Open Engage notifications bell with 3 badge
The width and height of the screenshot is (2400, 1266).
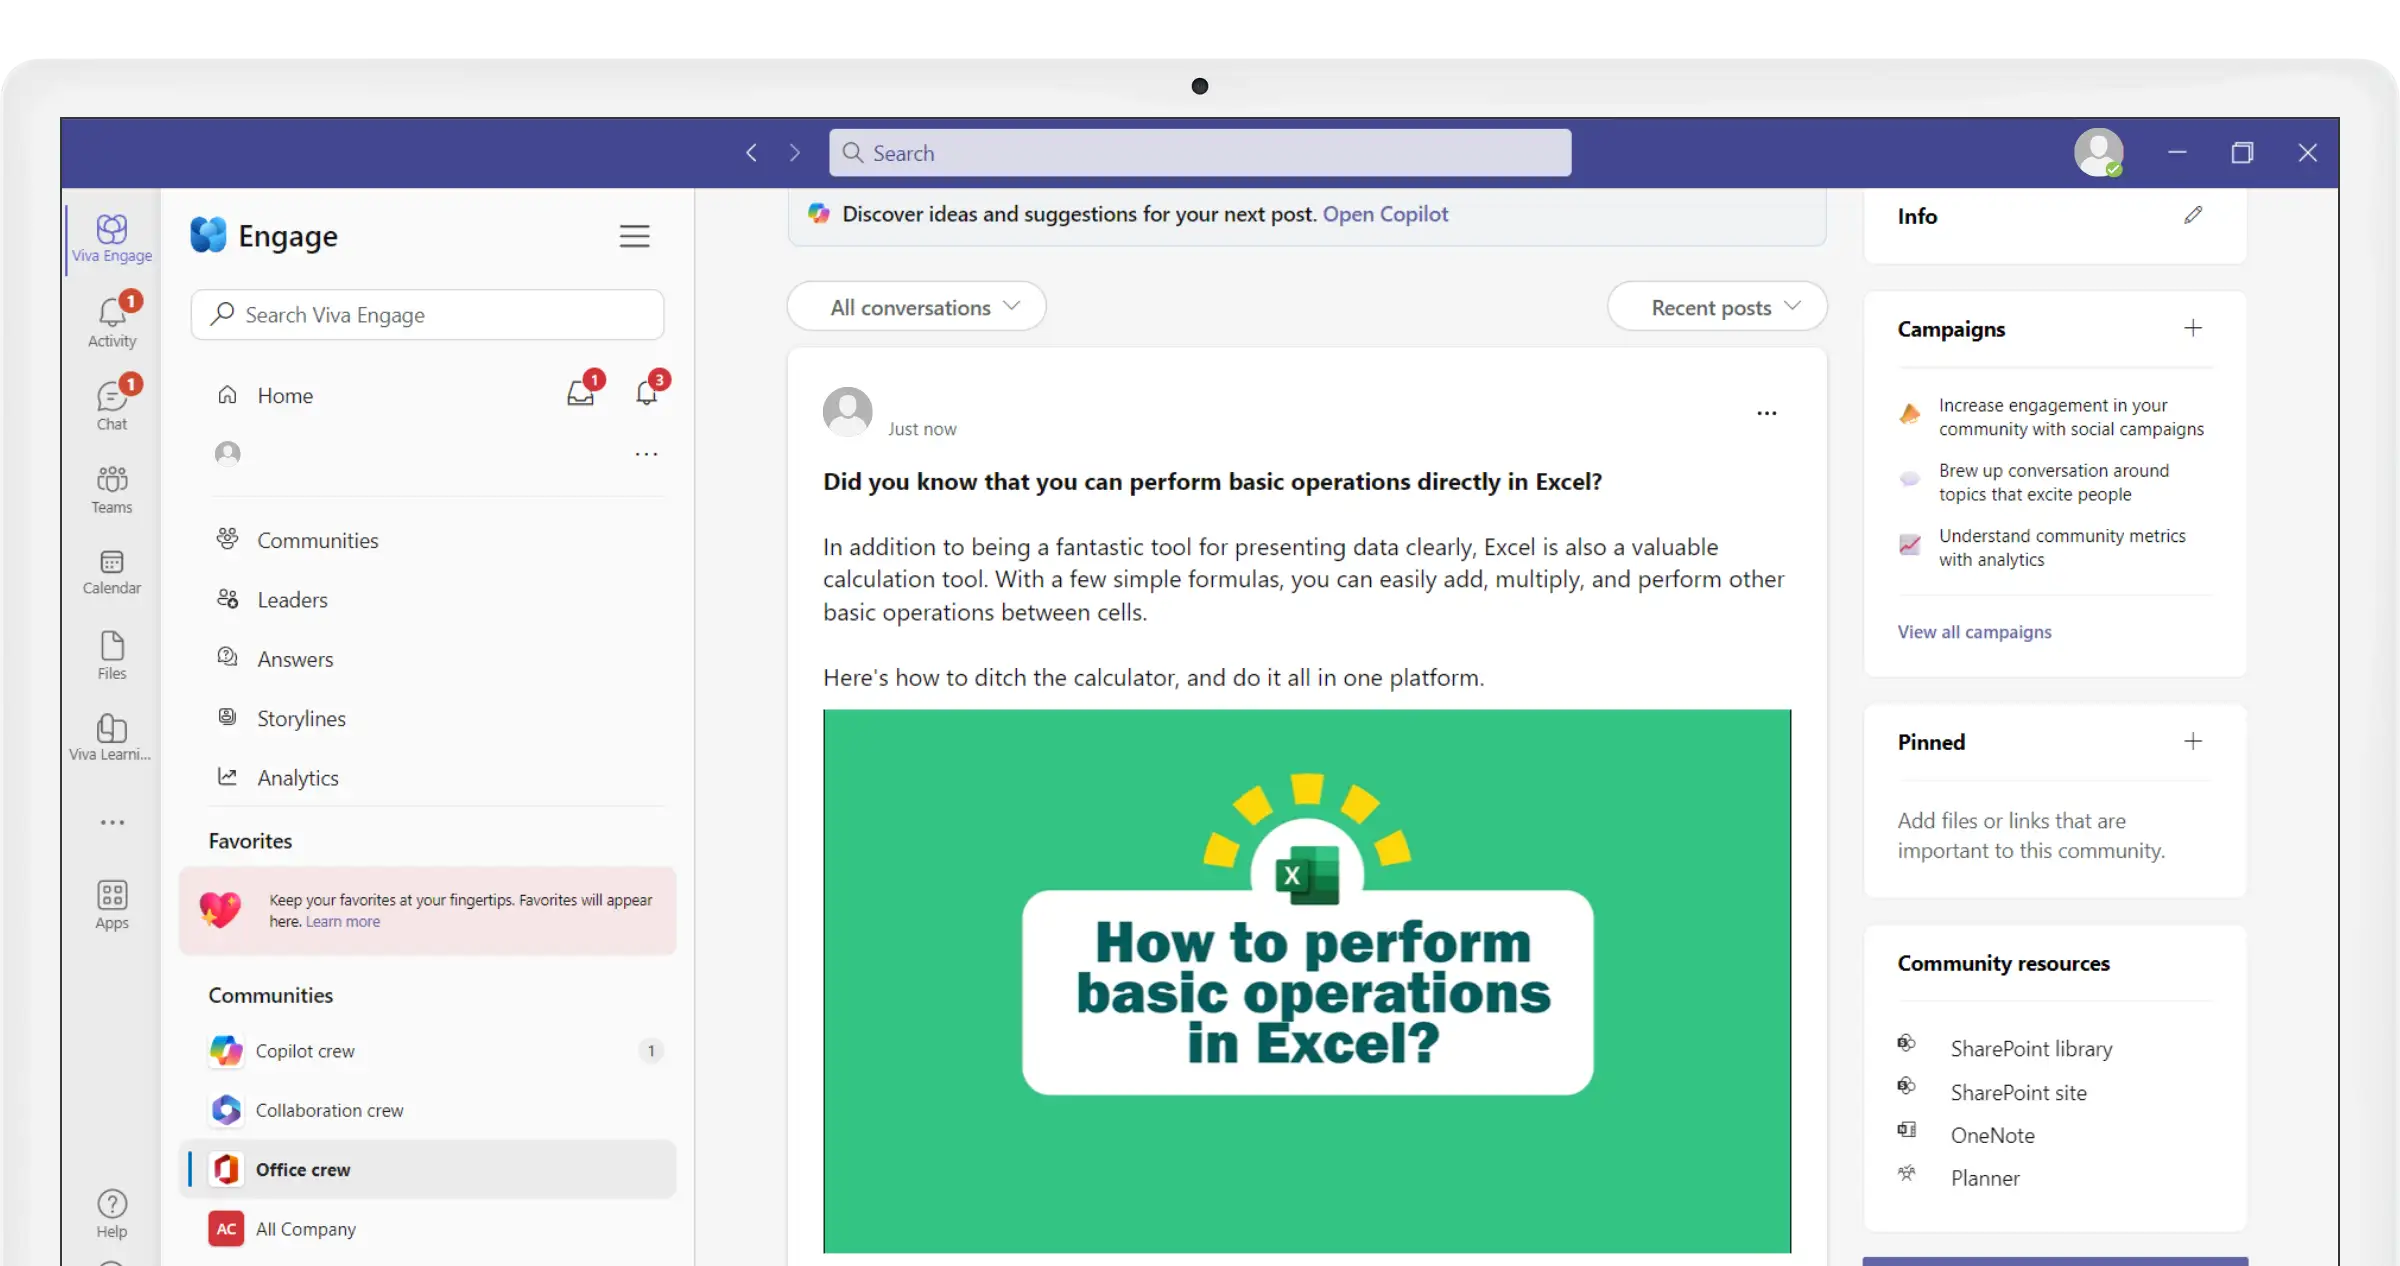pos(647,394)
